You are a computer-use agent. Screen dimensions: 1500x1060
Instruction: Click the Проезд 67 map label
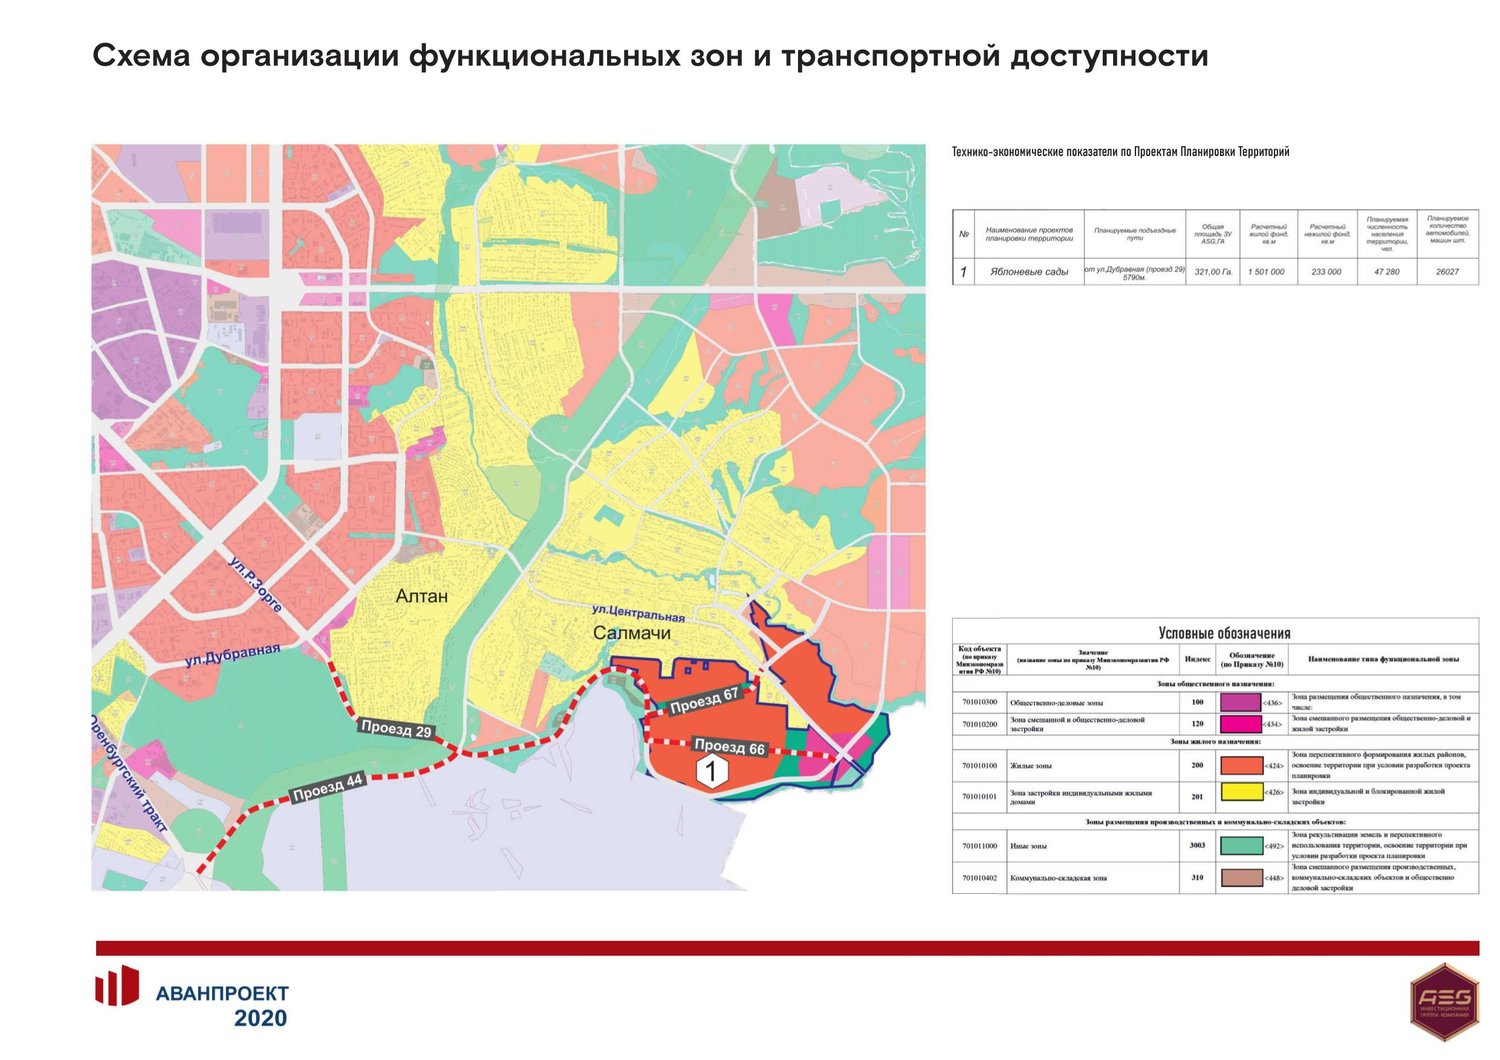[704, 700]
